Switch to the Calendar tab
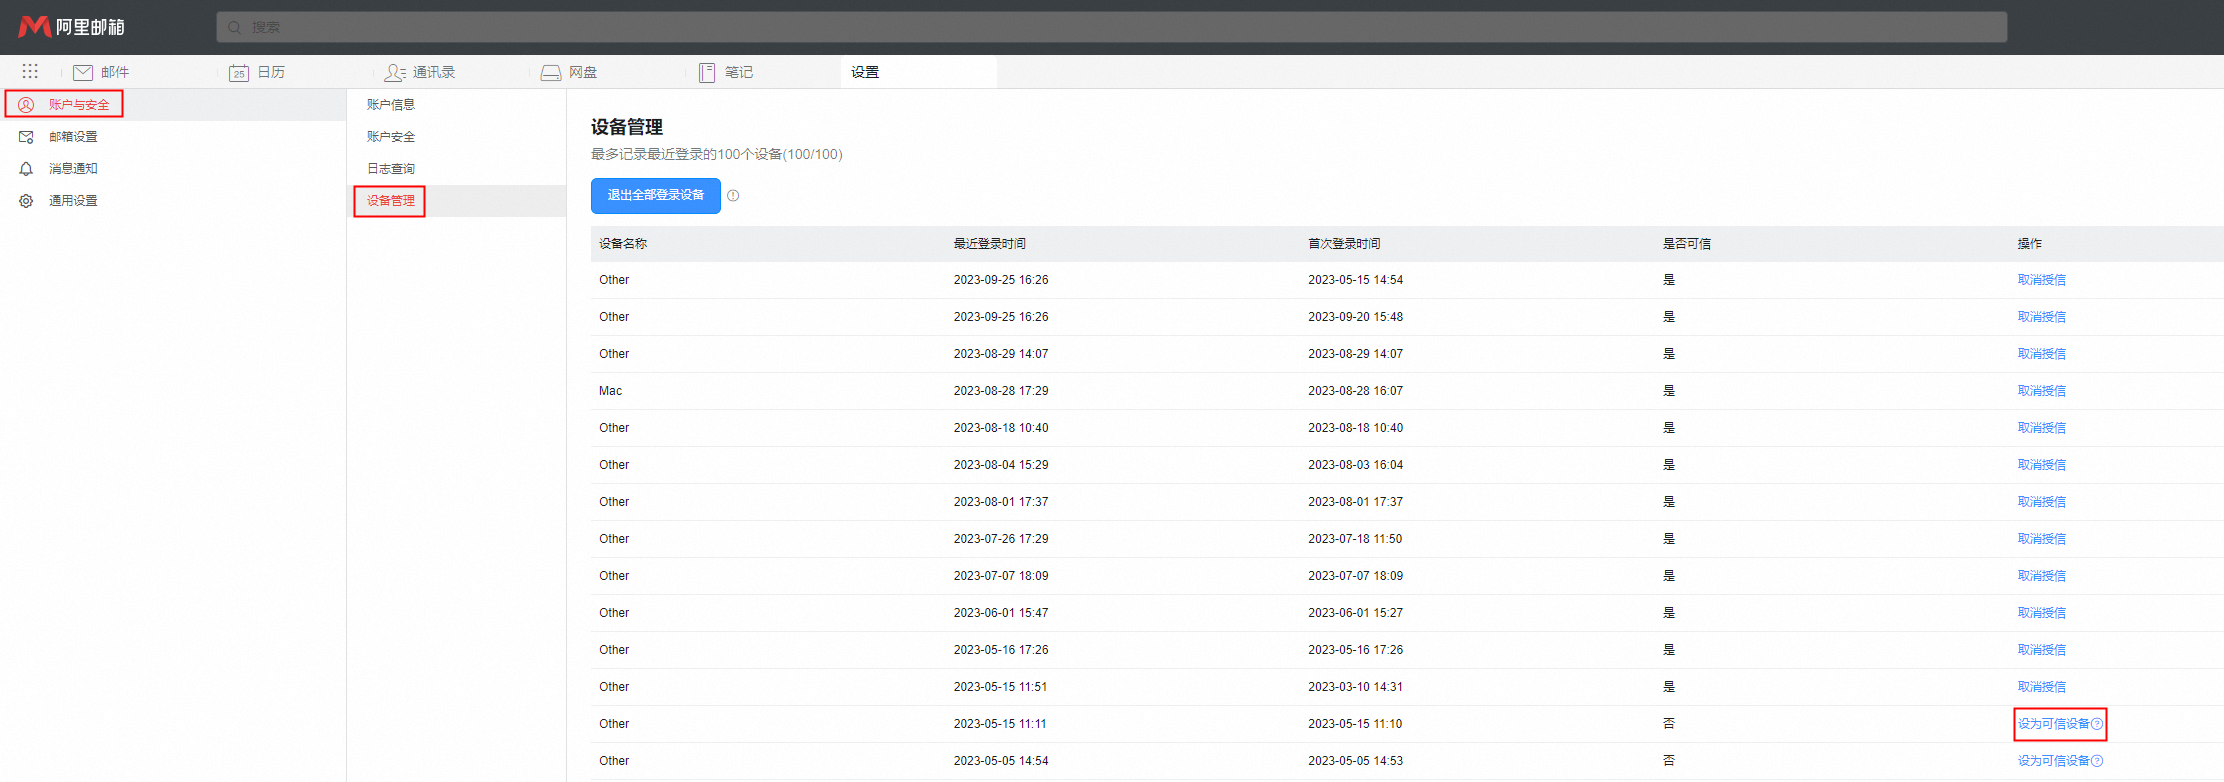Screen dimensions: 2224x782 [x=257, y=72]
